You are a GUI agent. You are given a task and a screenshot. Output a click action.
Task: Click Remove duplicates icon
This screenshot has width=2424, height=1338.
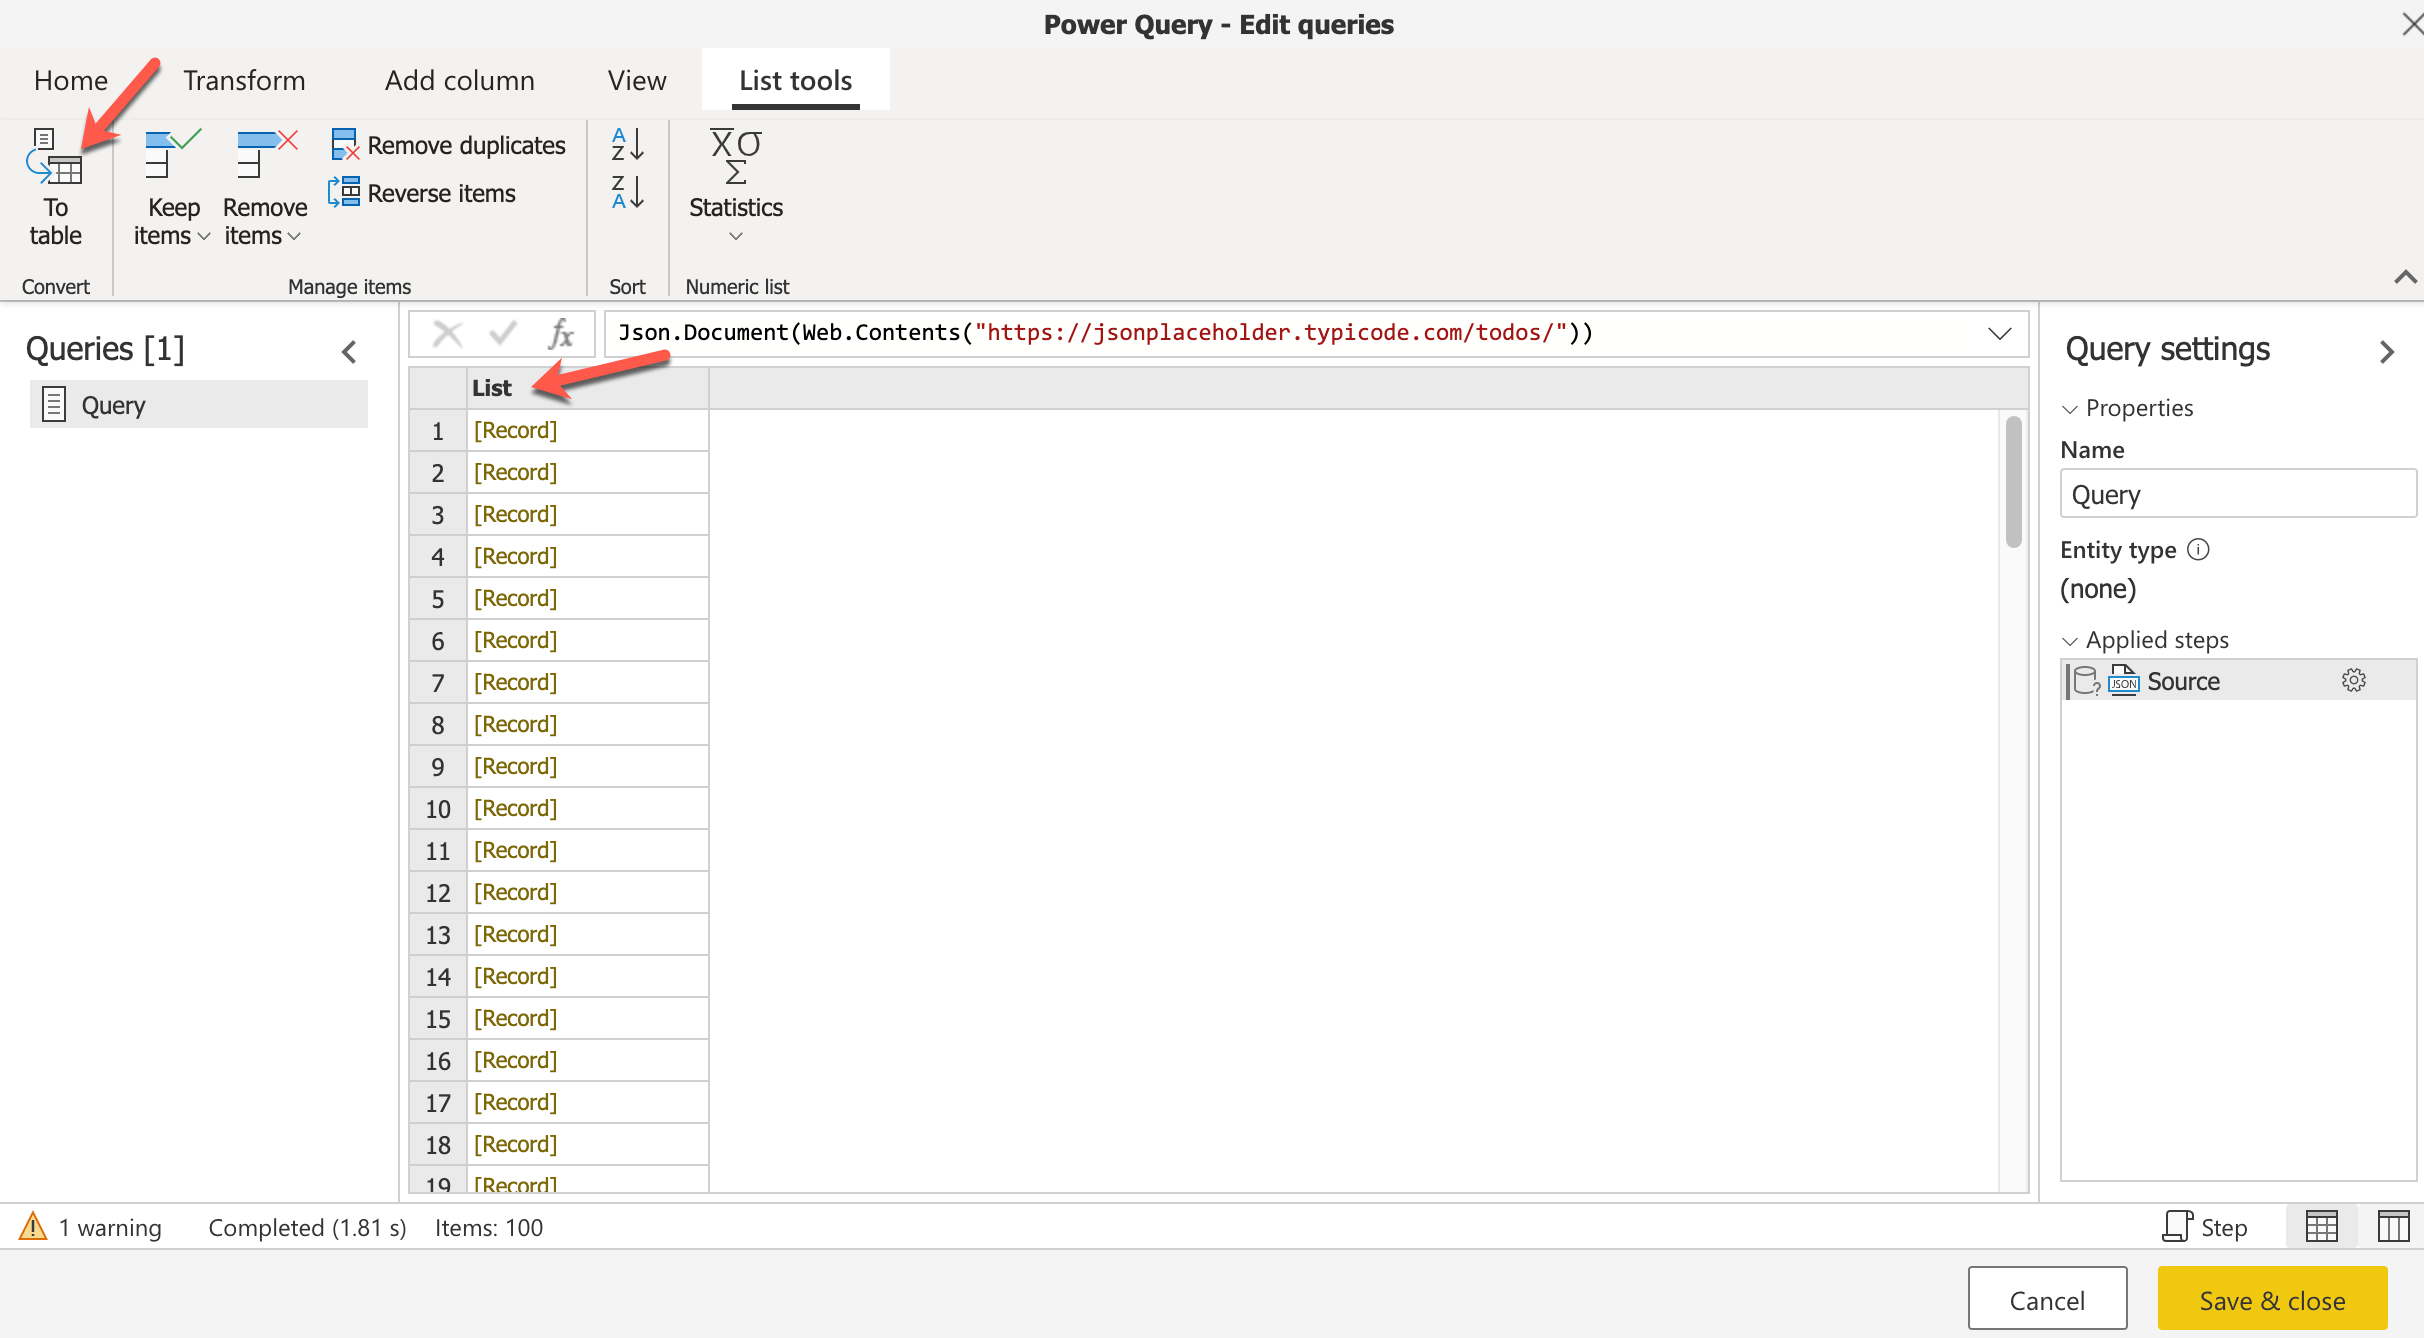tap(345, 145)
